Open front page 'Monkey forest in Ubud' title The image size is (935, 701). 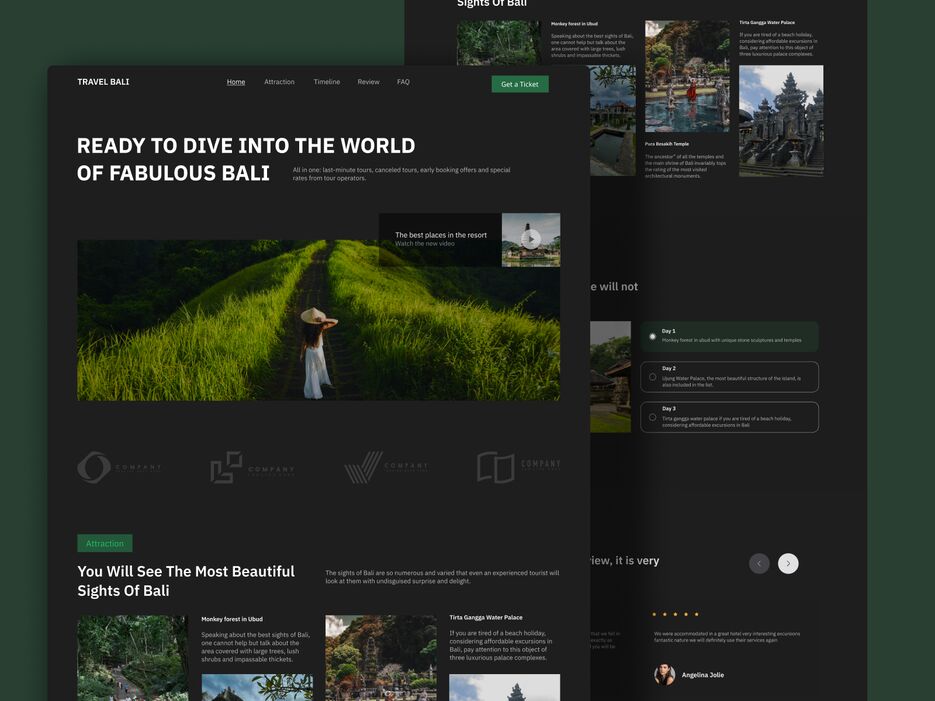[x=232, y=619]
